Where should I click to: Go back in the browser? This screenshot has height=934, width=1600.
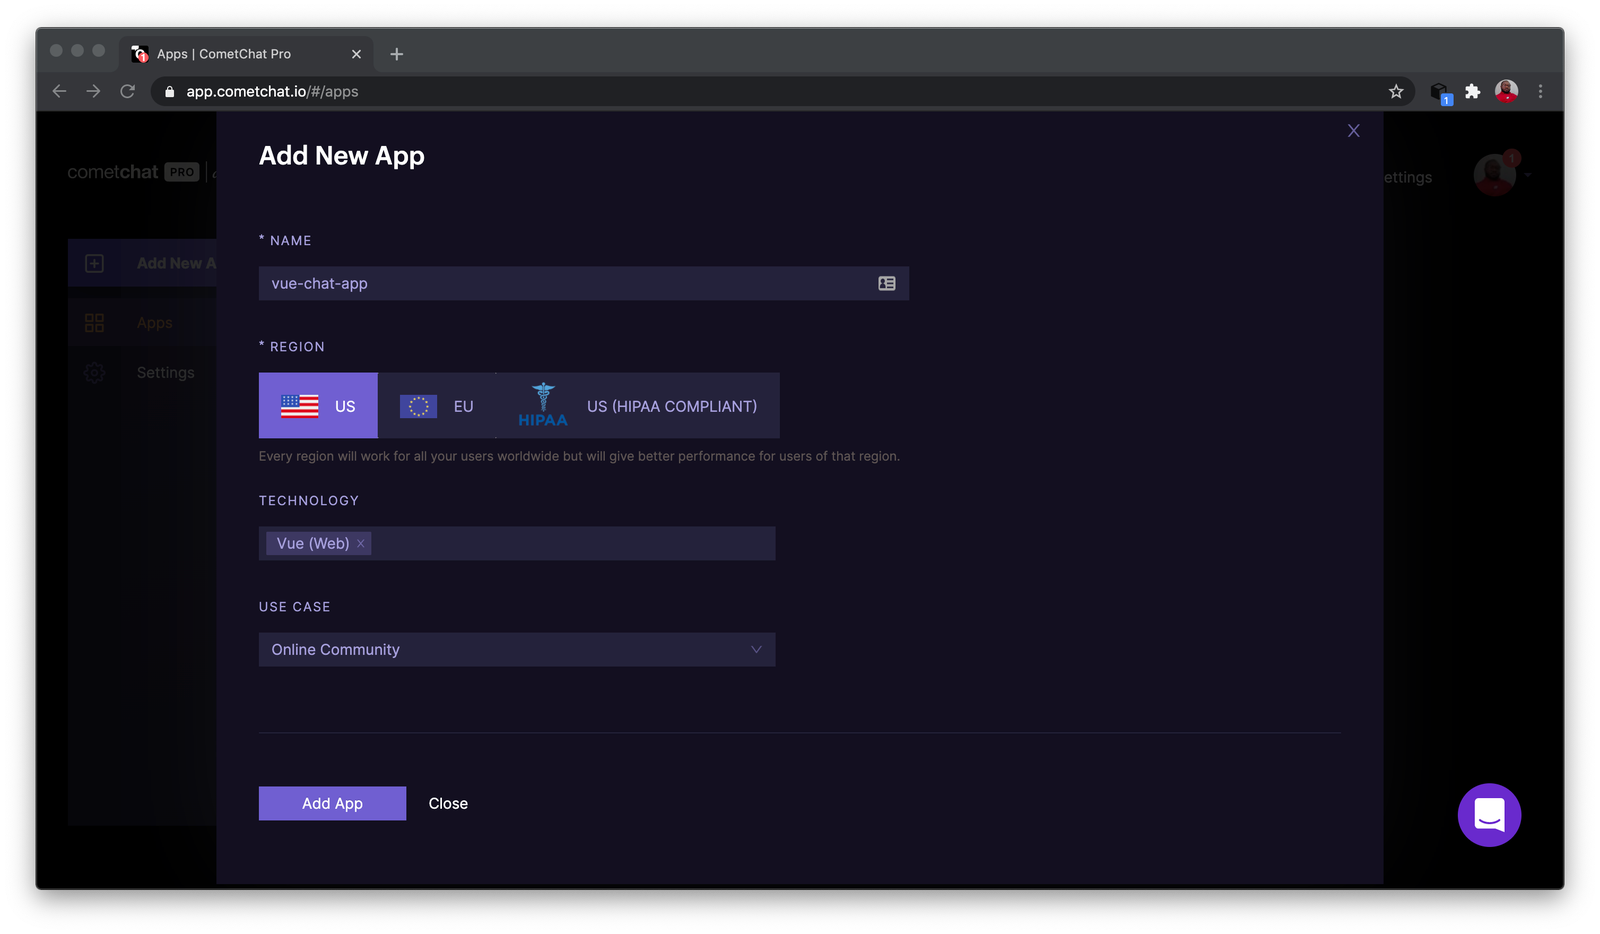coord(59,91)
